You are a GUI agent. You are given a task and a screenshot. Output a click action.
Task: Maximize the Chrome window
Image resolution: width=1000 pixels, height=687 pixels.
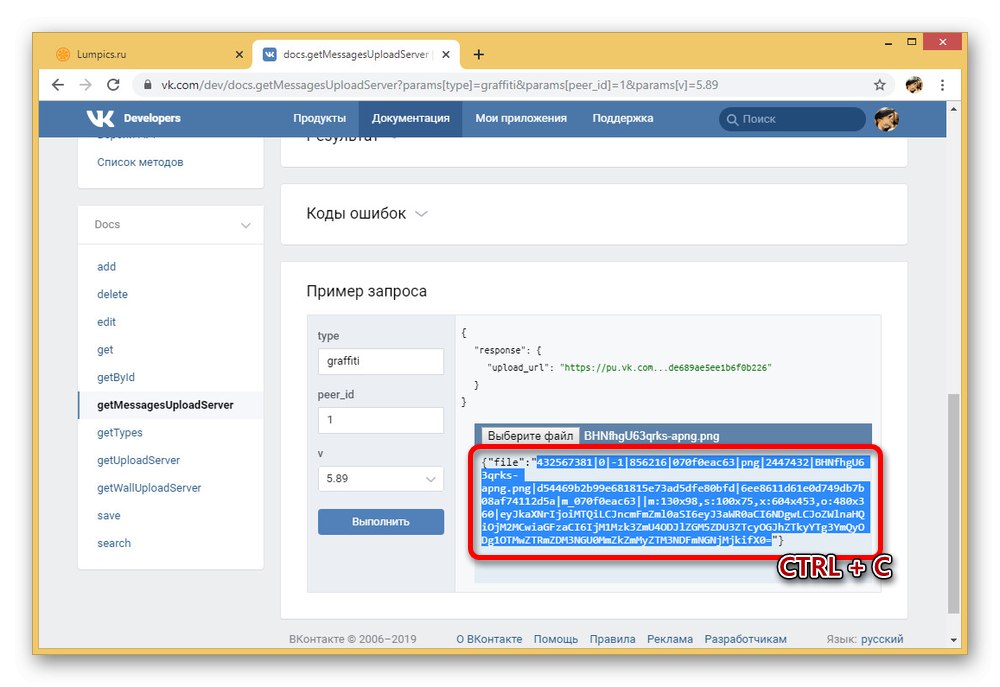tap(912, 42)
